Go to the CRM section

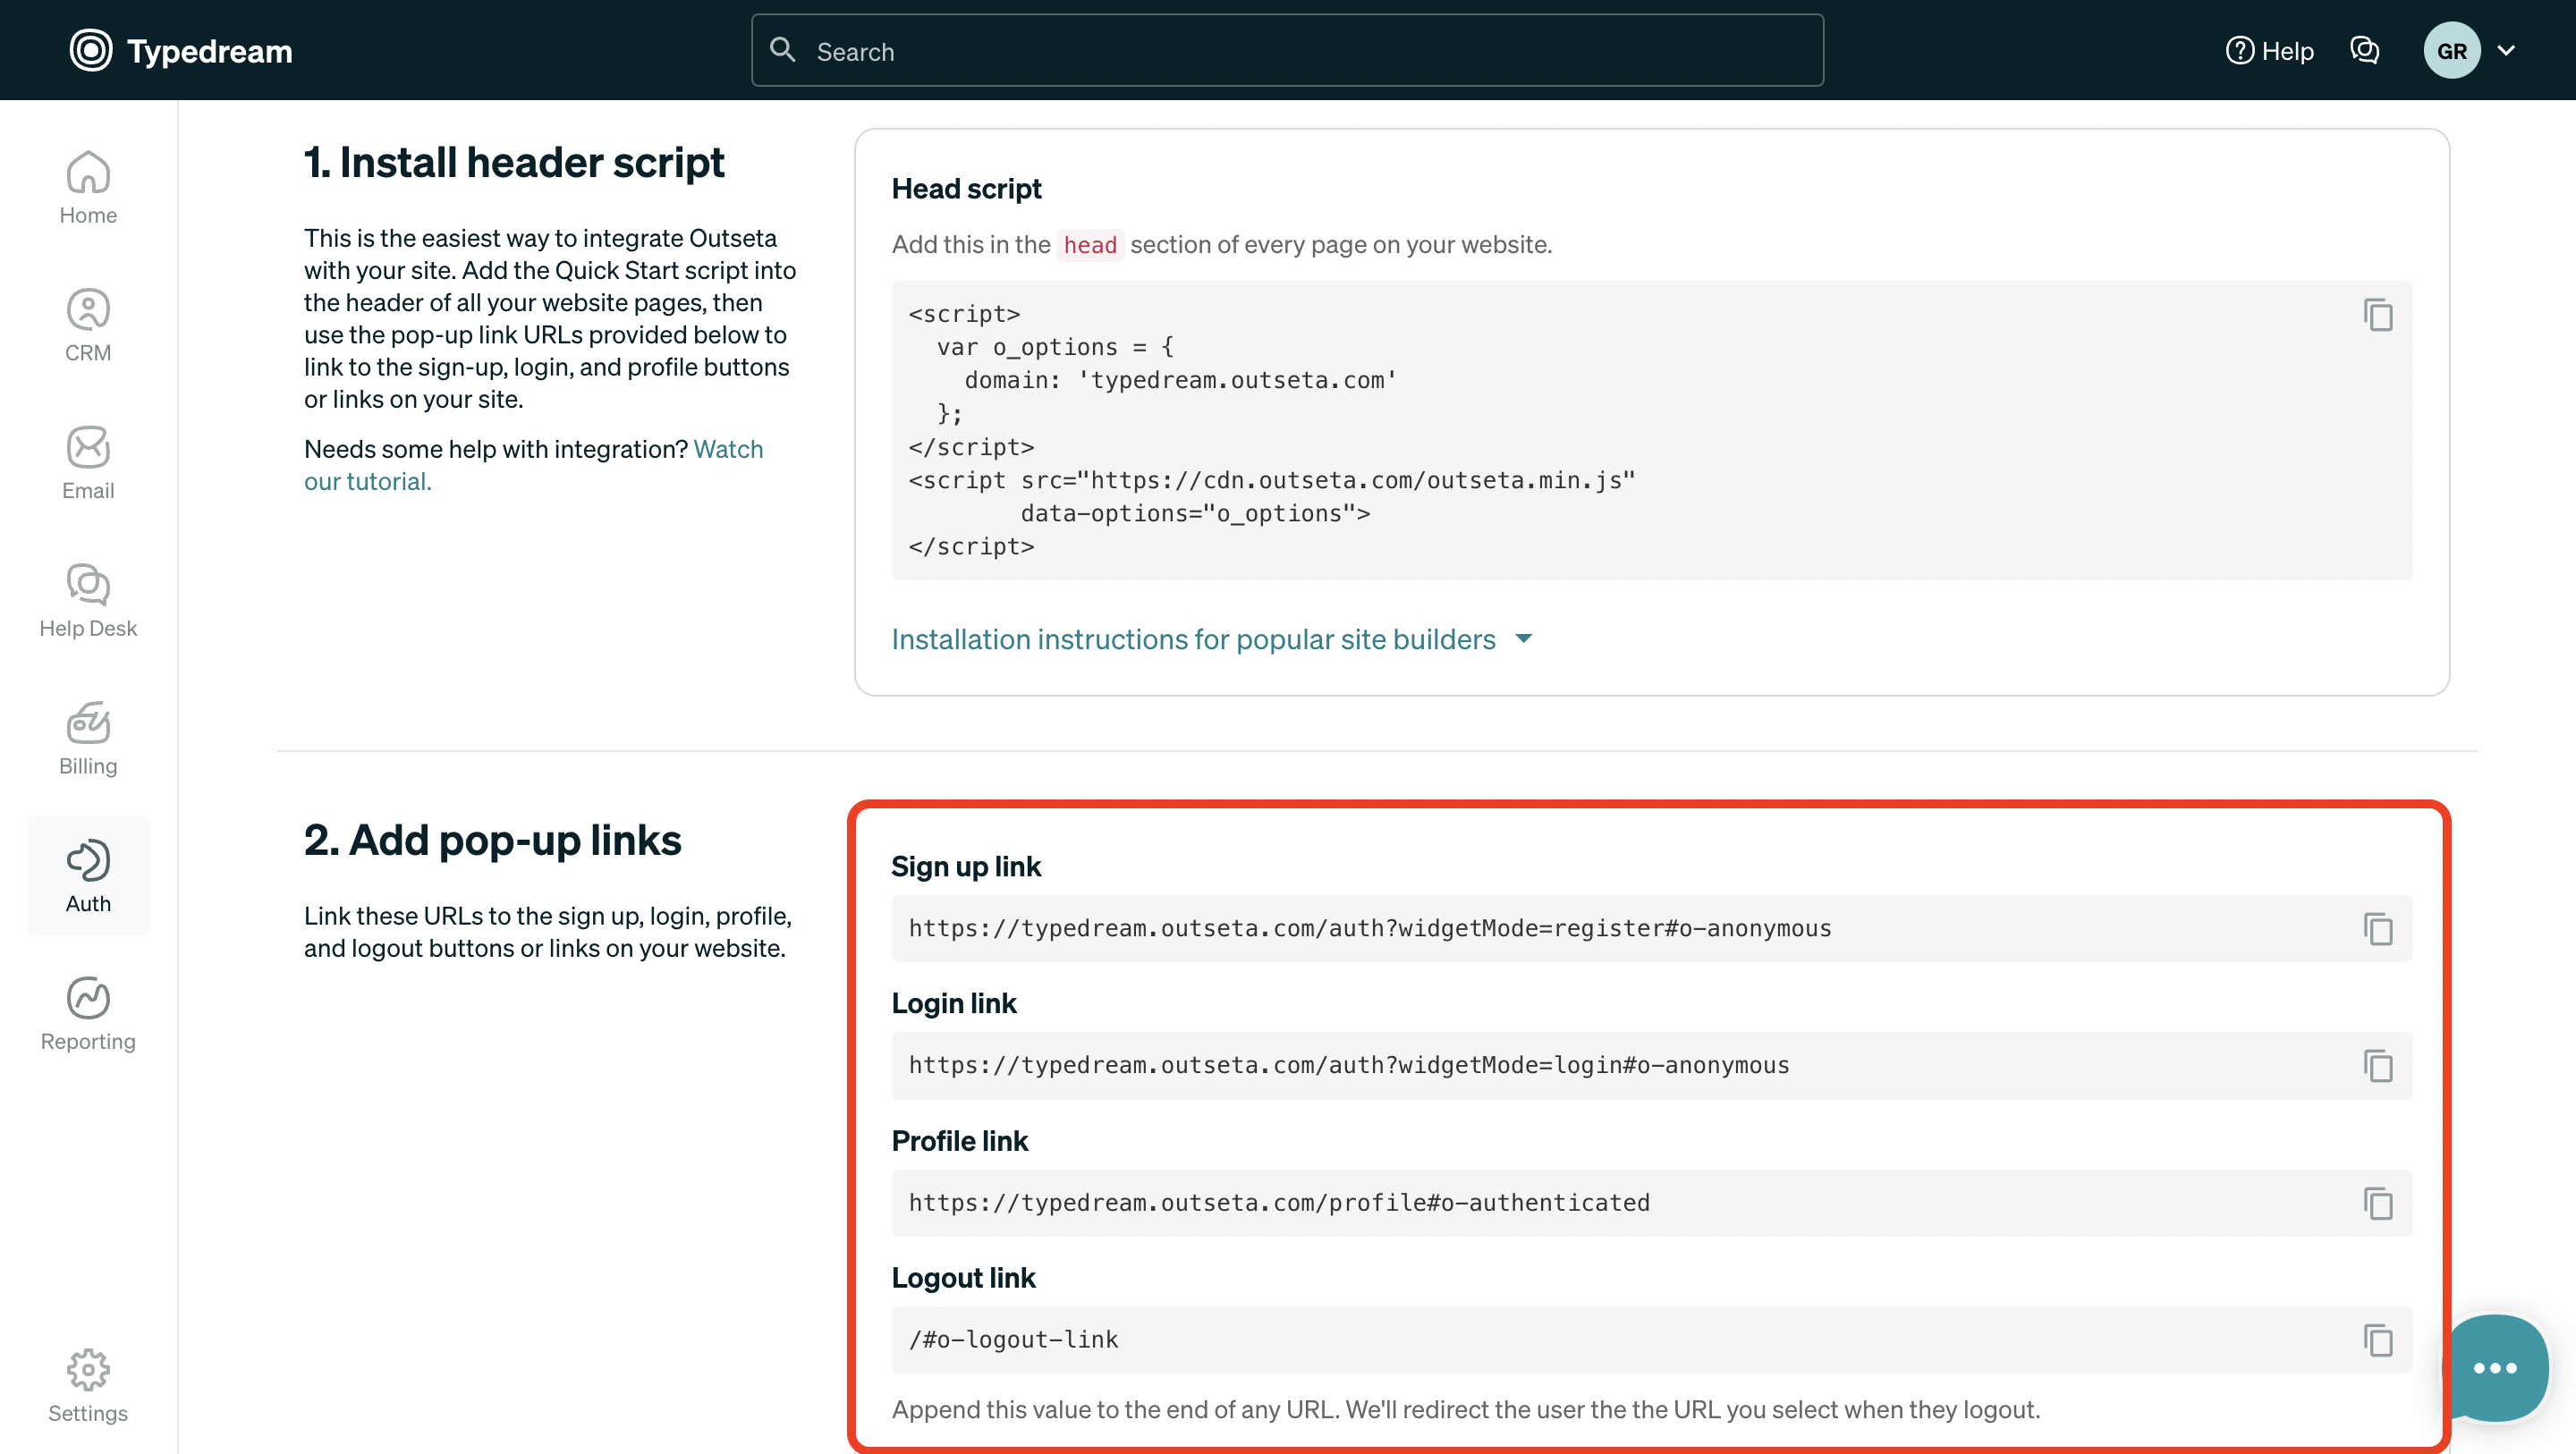88,325
